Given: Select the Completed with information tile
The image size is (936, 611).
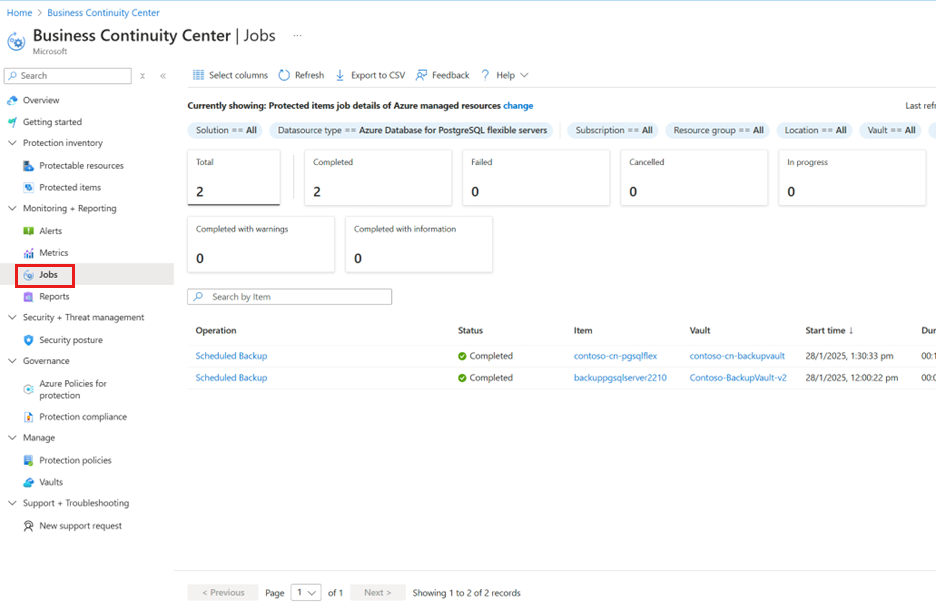Looking at the screenshot, I should click(x=419, y=245).
